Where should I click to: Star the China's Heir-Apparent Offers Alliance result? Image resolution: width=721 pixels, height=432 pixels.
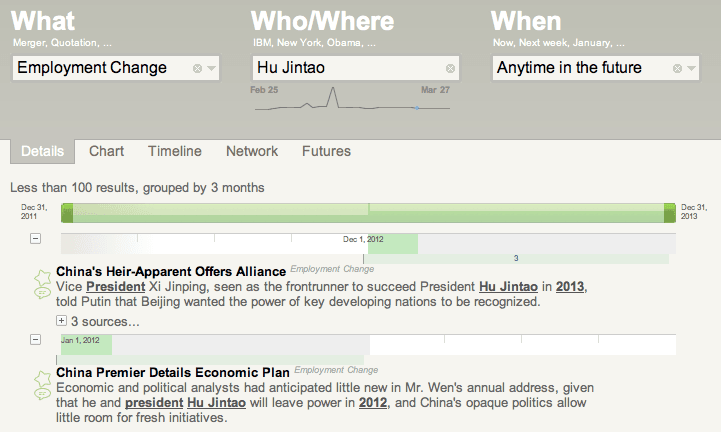(x=43, y=277)
